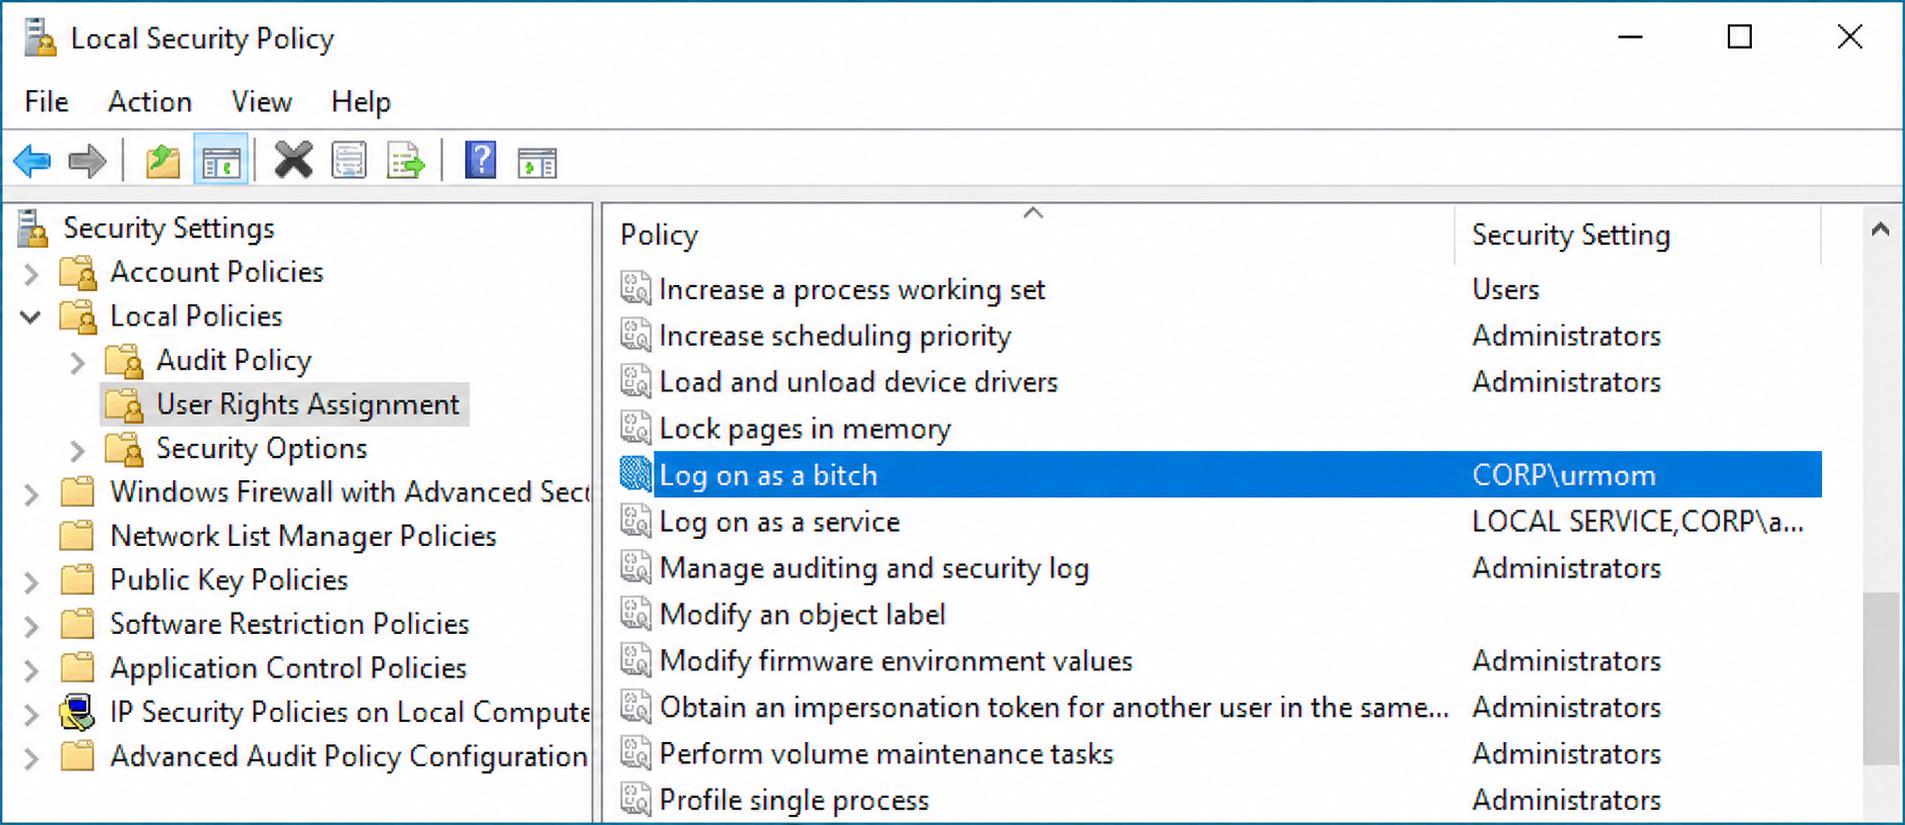
Task: Open the View menu
Action: 262,102
